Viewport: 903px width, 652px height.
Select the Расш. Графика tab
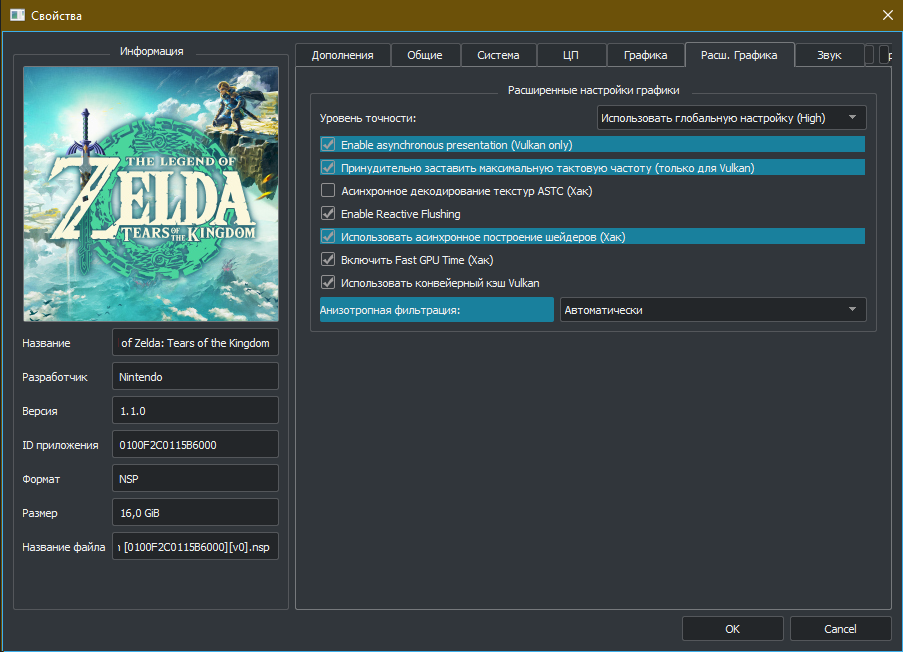pyautogui.click(x=739, y=55)
